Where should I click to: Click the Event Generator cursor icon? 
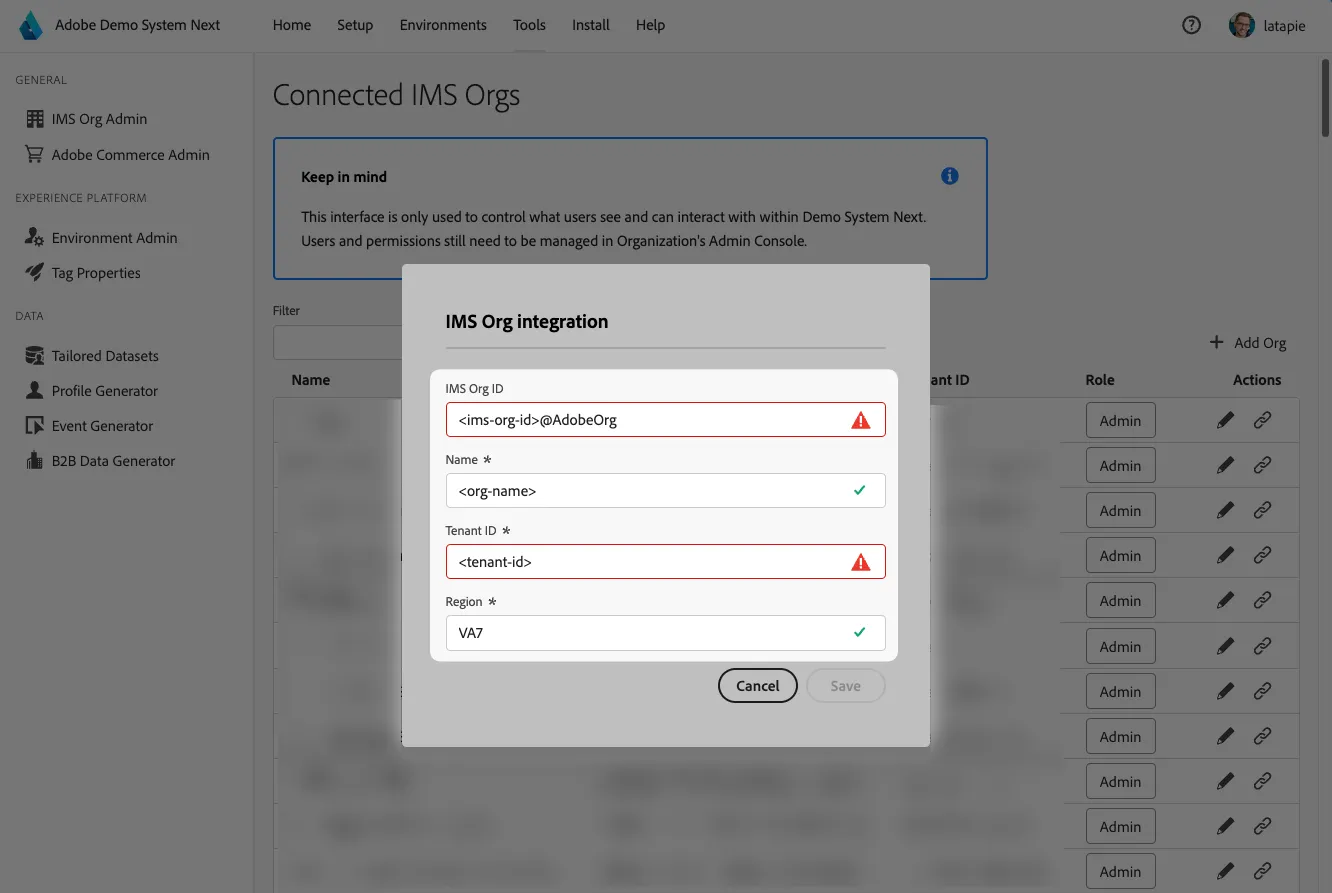click(35, 426)
